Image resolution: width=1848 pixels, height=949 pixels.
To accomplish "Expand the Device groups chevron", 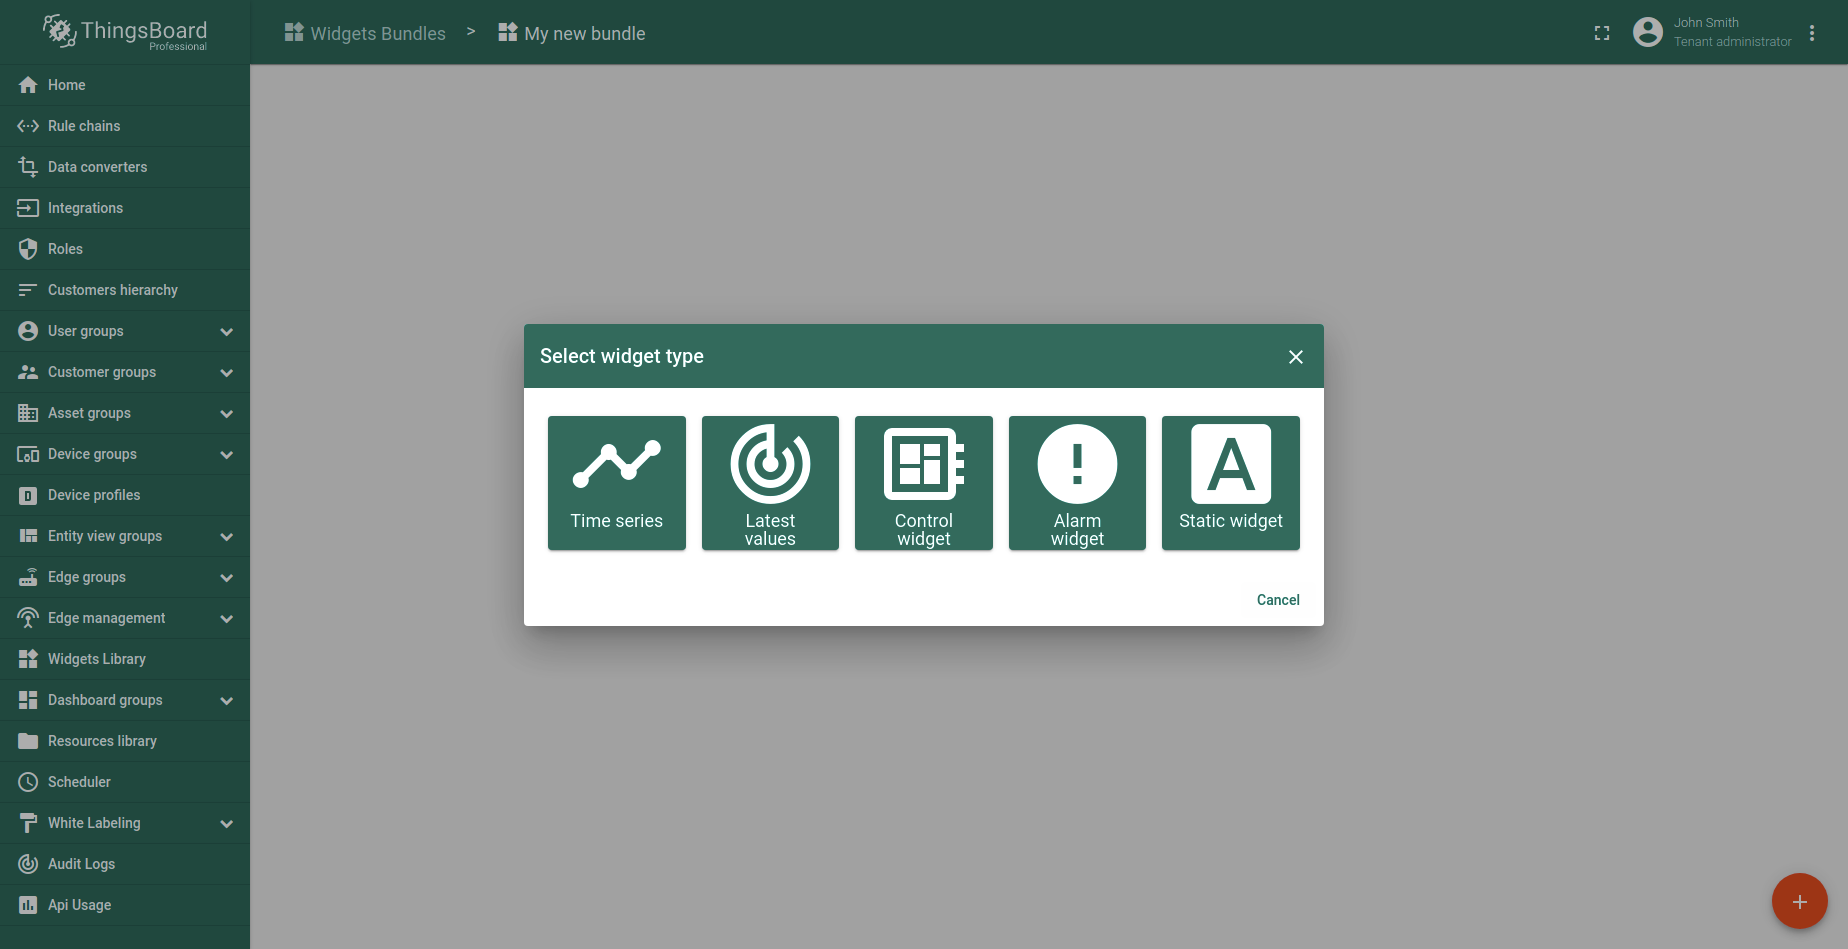I will tap(227, 455).
